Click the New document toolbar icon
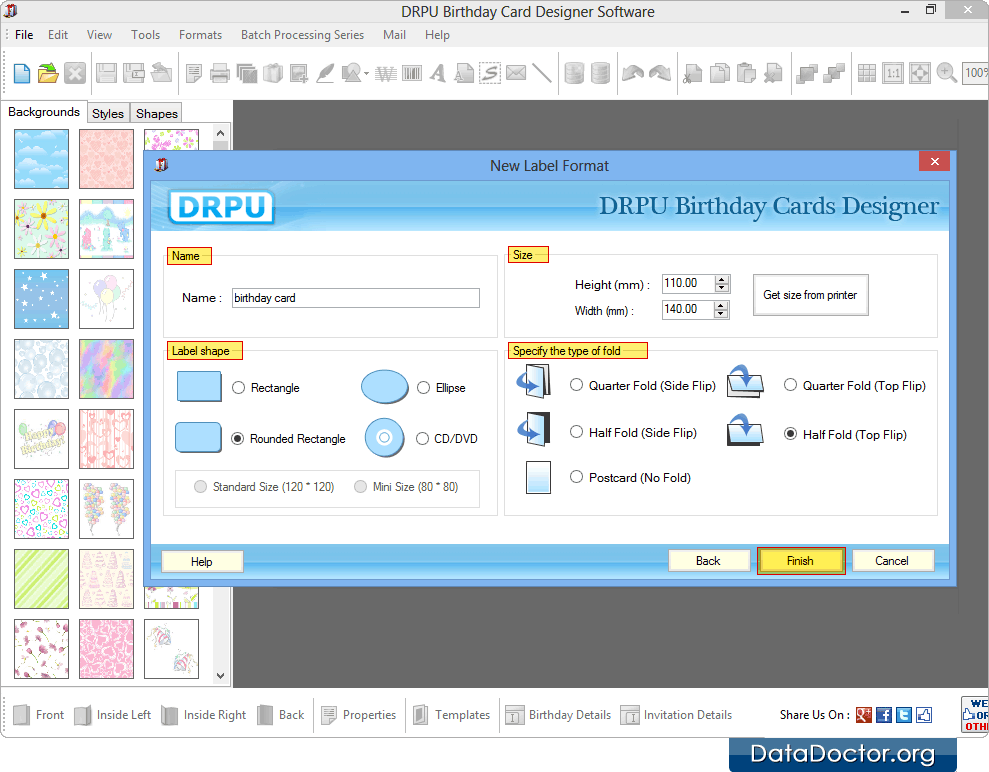This screenshot has height=772, width=989. [x=22, y=73]
